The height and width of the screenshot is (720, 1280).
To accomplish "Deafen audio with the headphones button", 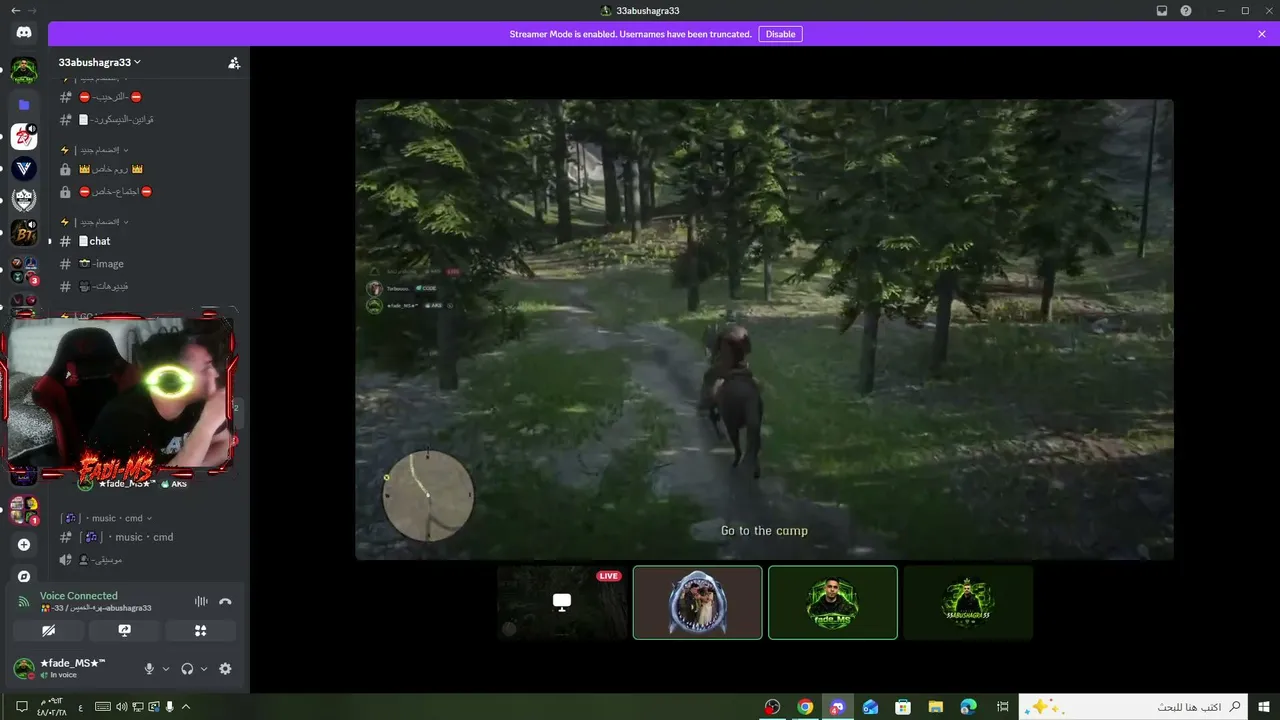I will click(x=187, y=669).
